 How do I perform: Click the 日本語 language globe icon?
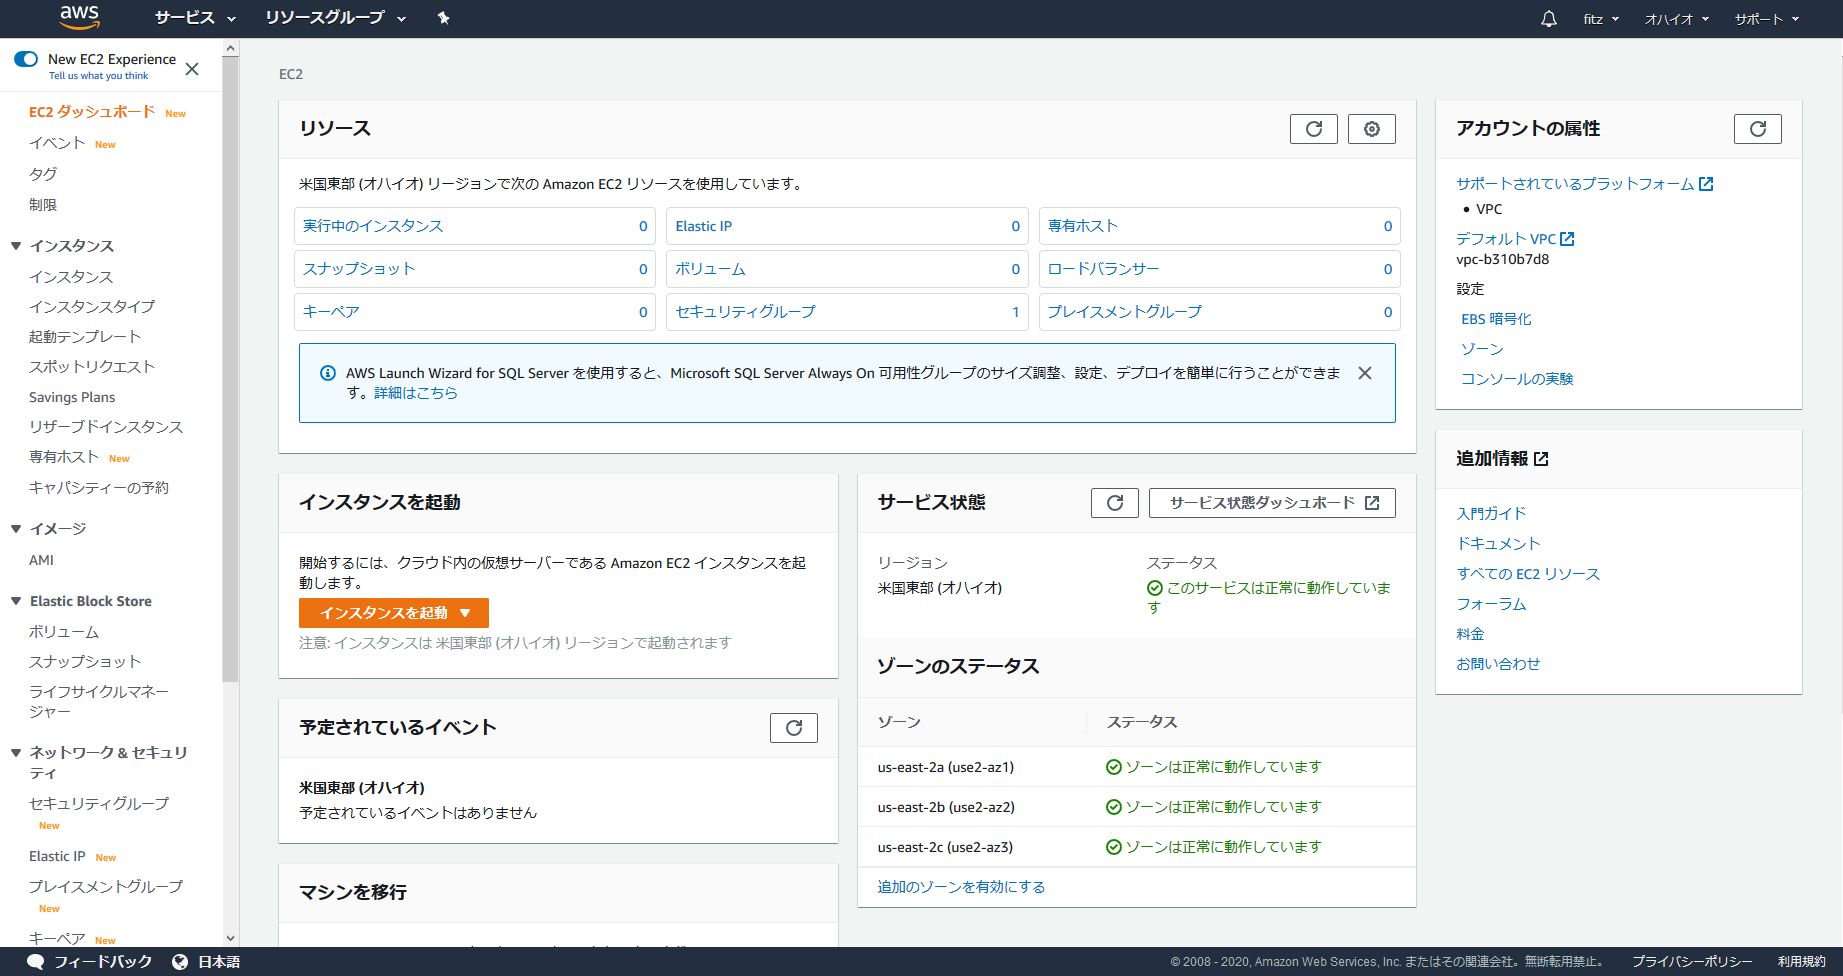point(180,961)
